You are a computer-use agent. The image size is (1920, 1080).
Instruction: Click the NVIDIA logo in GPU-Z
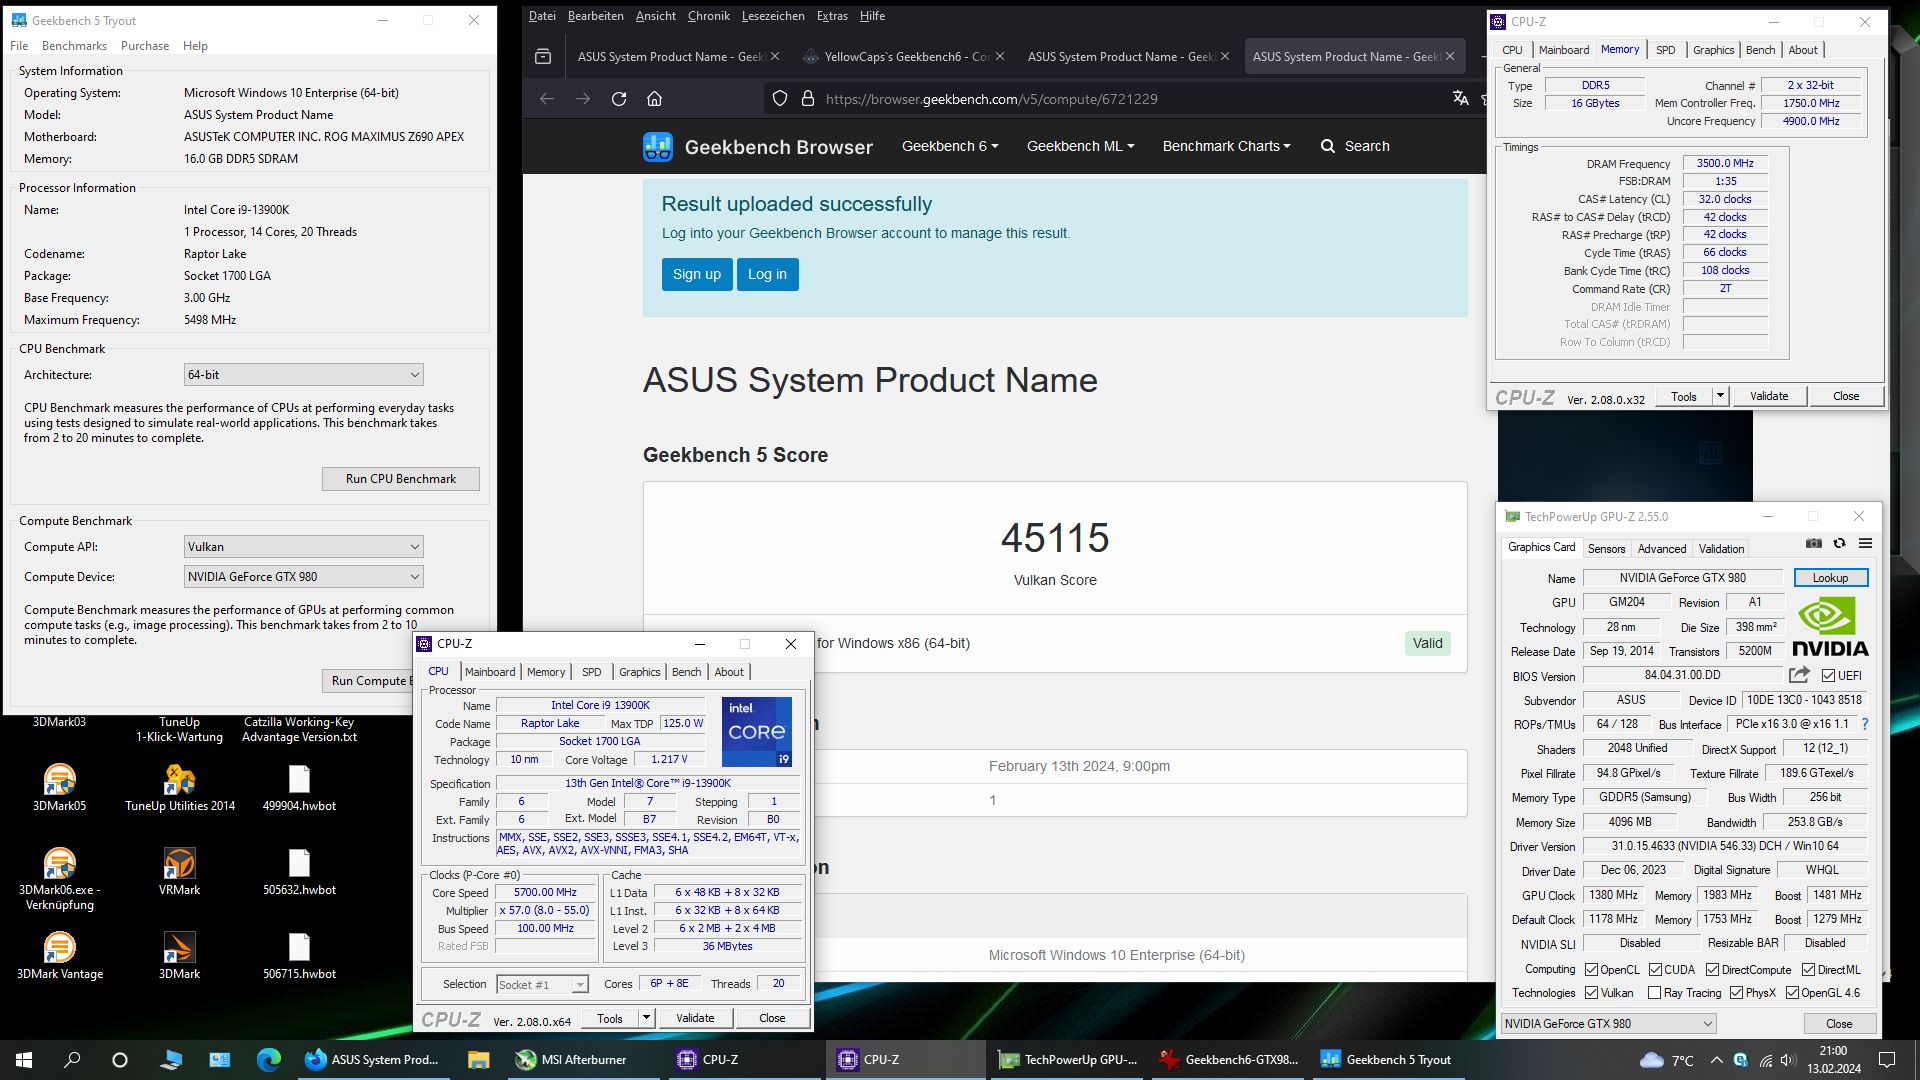coord(1830,628)
